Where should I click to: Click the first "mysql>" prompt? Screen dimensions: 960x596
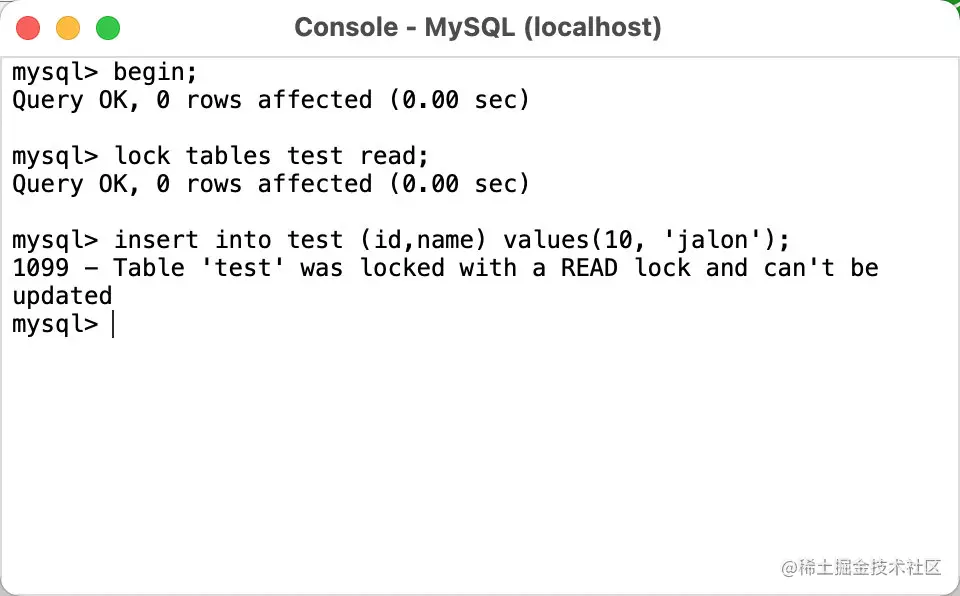pos(55,73)
